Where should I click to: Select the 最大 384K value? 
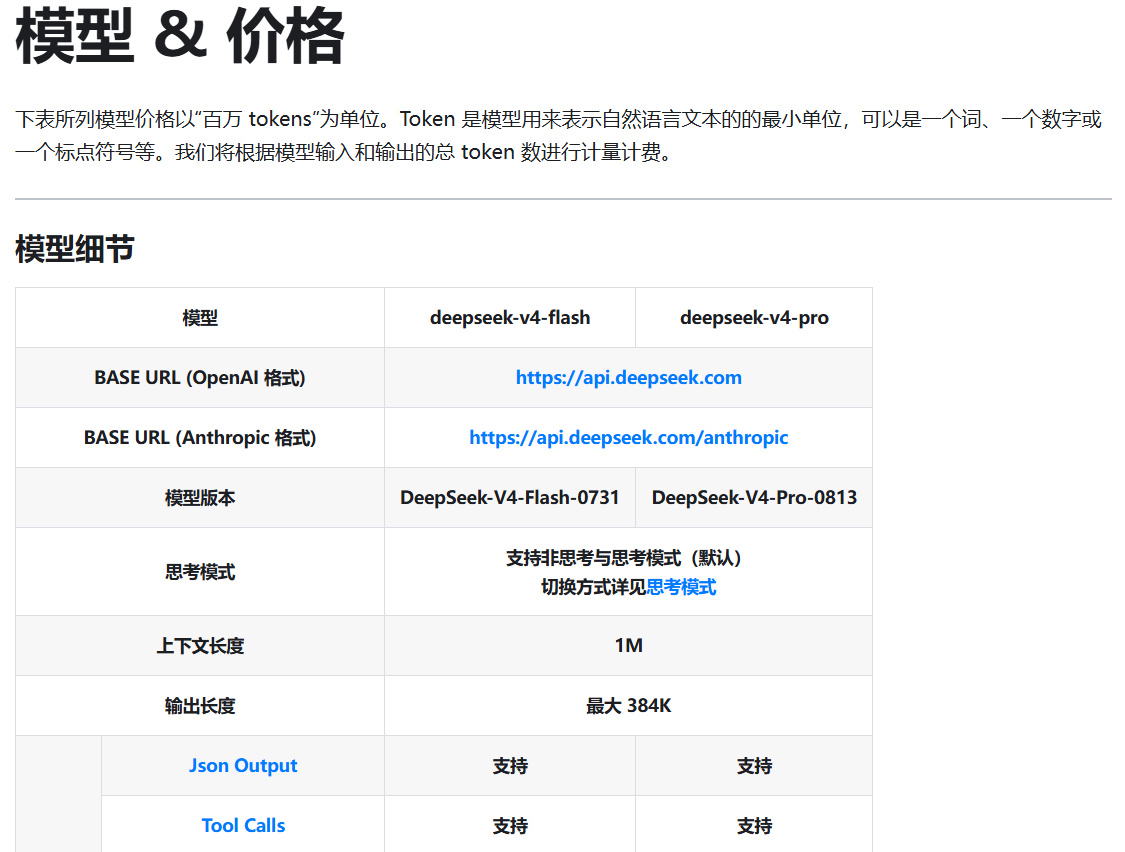click(629, 706)
